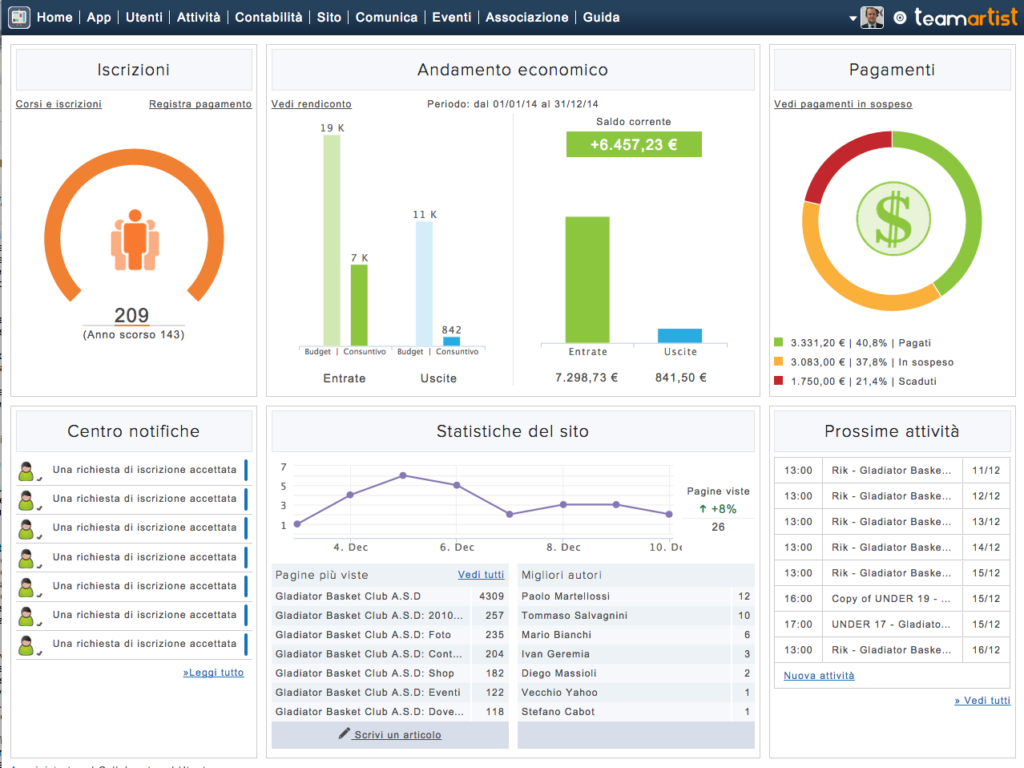The image size is (1024, 768).
Task: Click the green Saldo corrente amount box
Action: (x=634, y=144)
